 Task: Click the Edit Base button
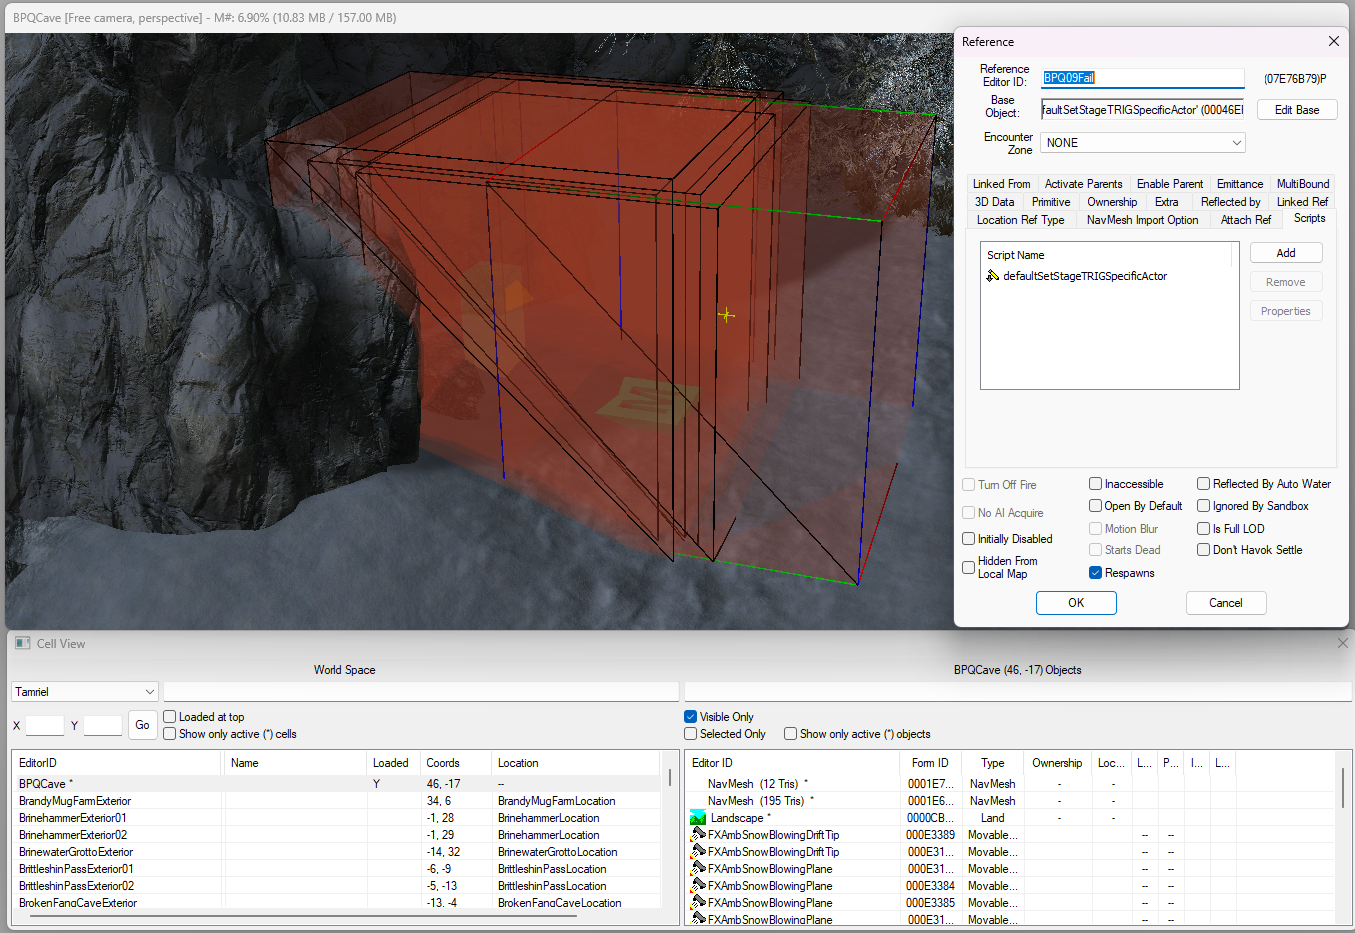(x=1296, y=110)
